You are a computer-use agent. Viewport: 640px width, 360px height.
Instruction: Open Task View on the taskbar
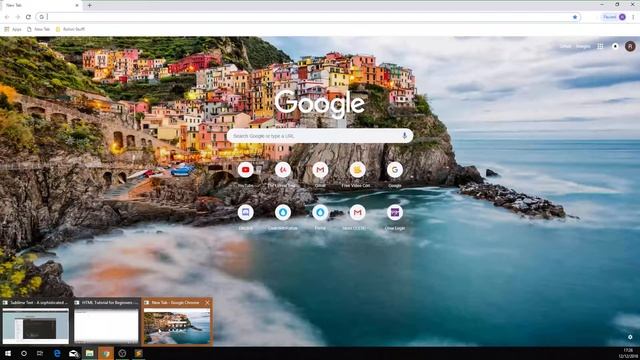click(40, 353)
